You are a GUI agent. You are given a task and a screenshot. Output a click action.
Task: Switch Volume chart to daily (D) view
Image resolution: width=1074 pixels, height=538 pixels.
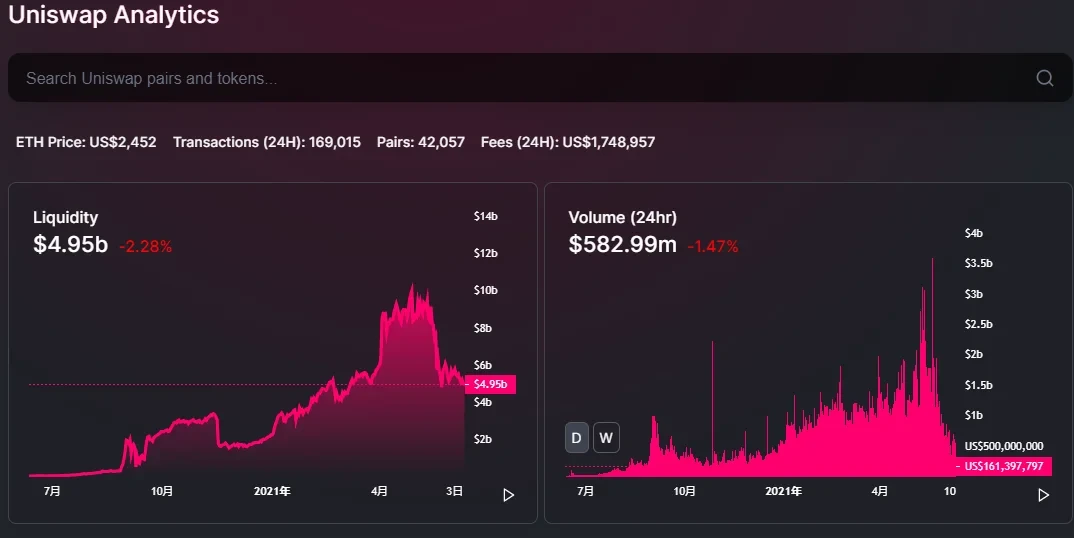point(577,438)
